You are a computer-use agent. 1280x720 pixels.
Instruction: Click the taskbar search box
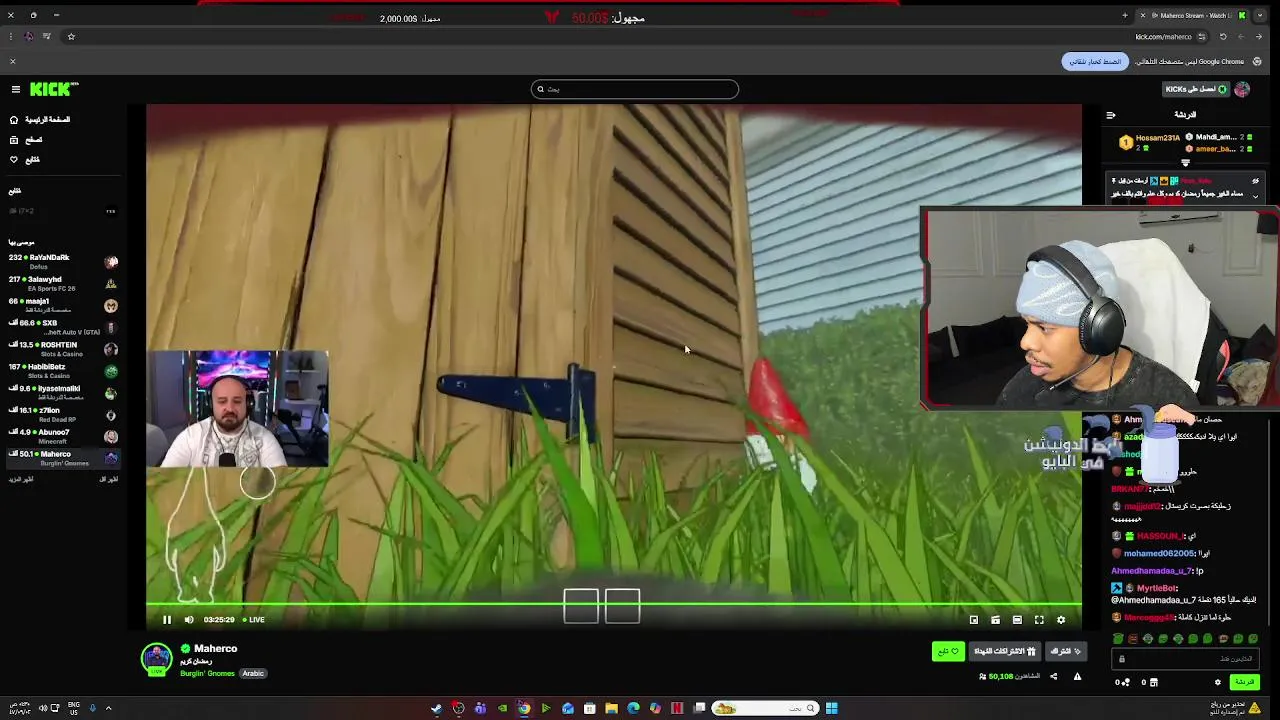coord(765,709)
